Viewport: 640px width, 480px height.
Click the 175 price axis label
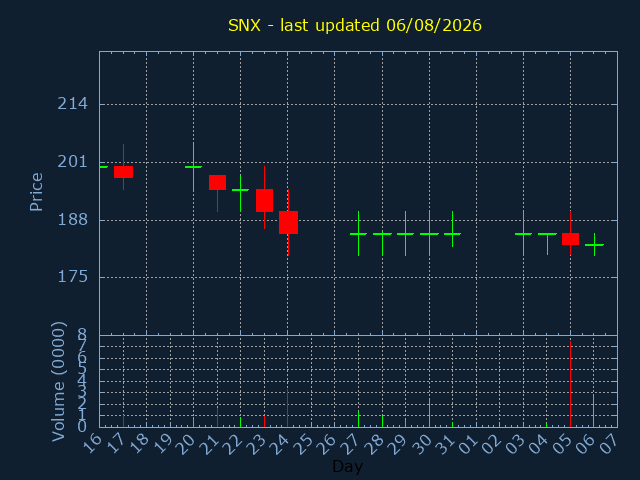(x=72, y=277)
